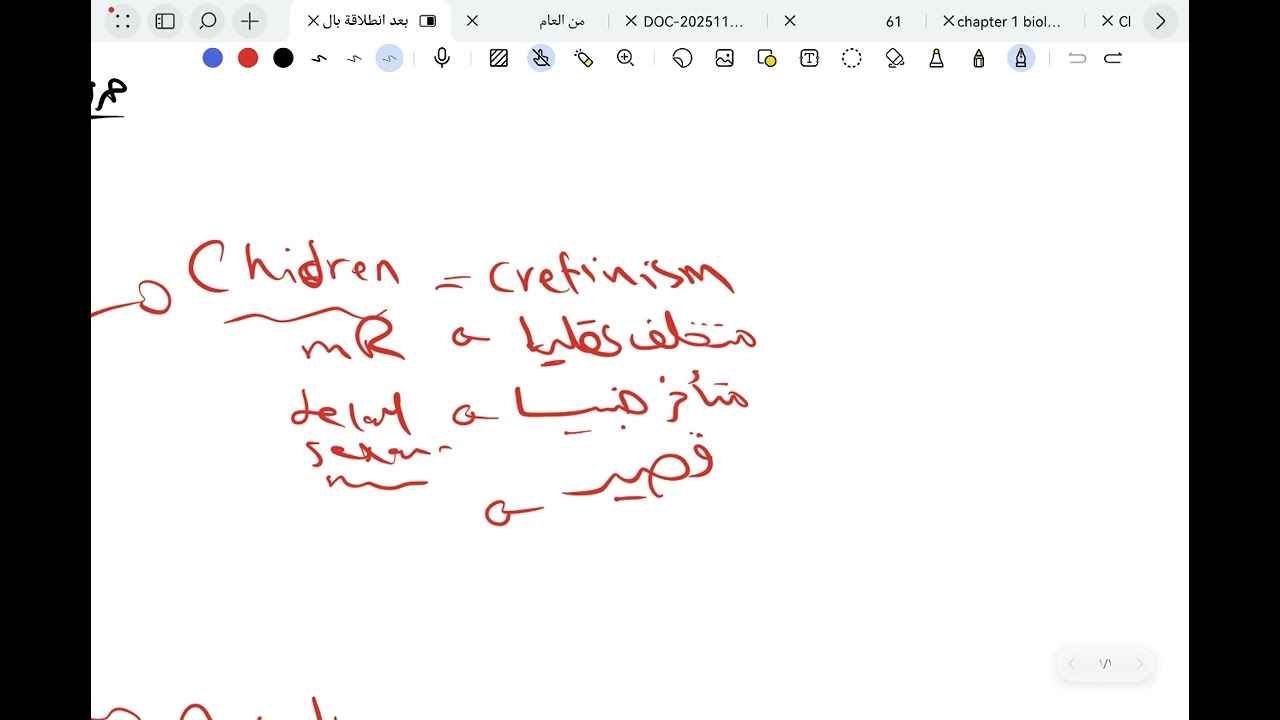
Task: Select the blue pen color
Action: point(213,58)
